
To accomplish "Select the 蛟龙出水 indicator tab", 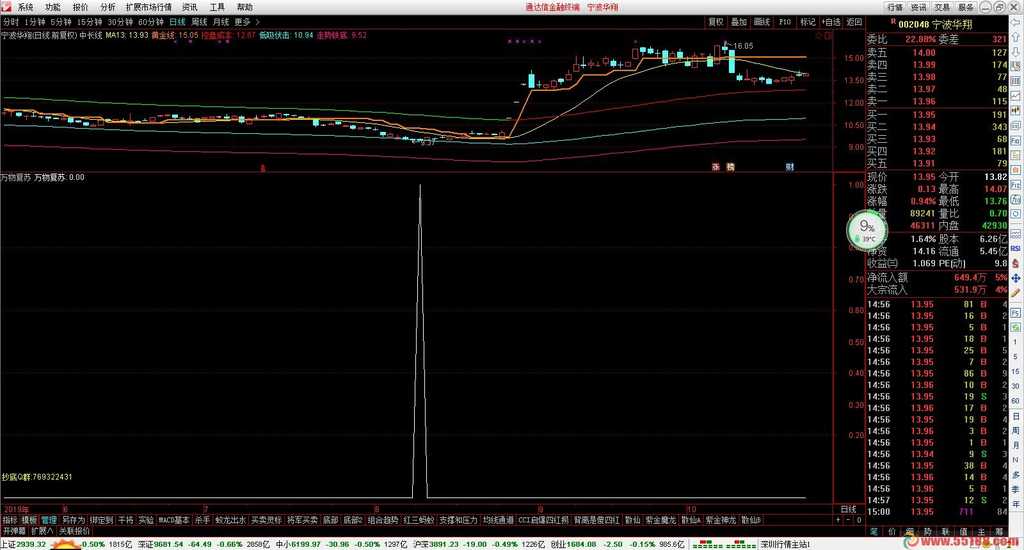I will coord(231,521).
